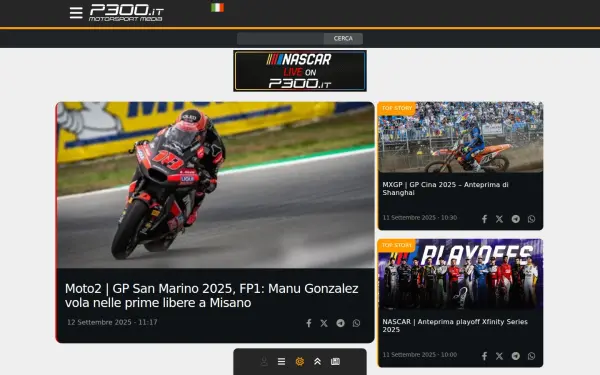
Task: Click the orange gear icon in bottom toolbar
Action: [x=300, y=362]
